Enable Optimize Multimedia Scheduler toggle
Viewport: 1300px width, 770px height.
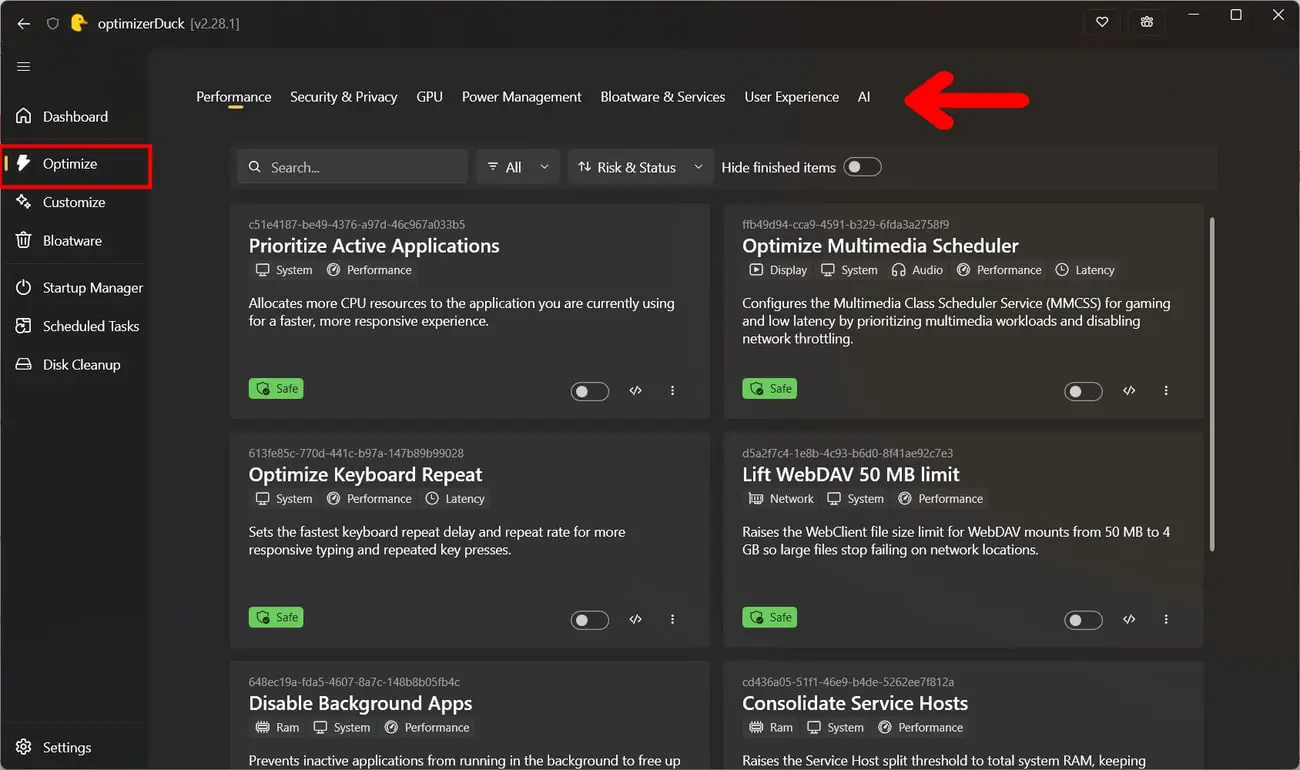[1083, 391]
